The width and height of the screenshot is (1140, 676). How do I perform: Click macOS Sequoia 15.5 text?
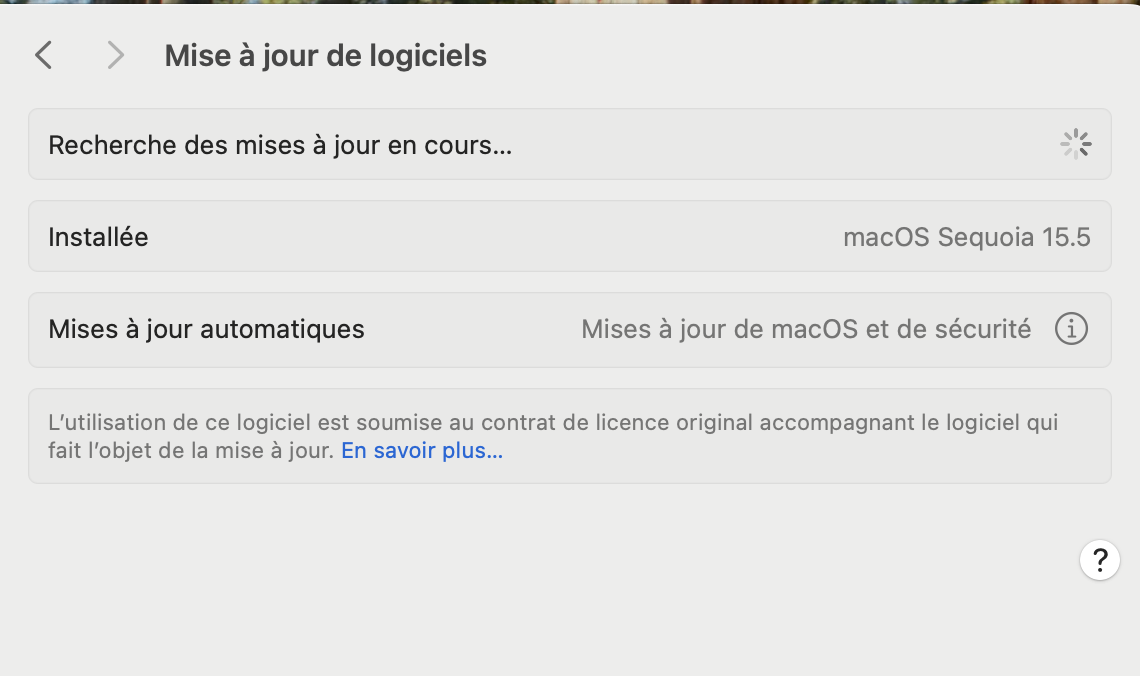(x=966, y=236)
